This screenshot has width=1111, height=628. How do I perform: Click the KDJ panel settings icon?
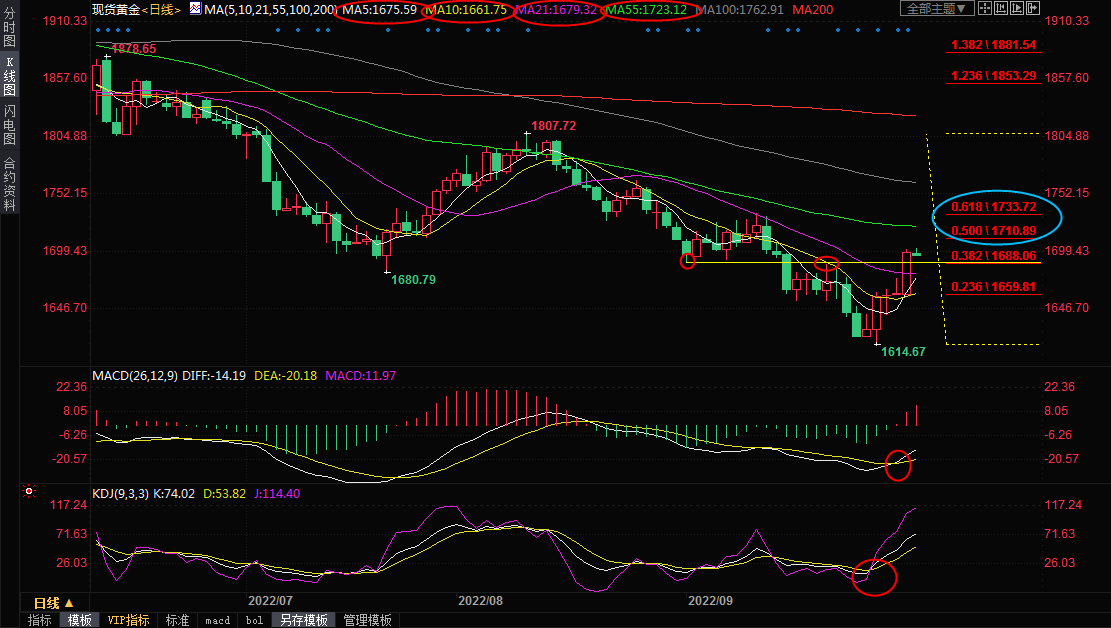pyautogui.click(x=29, y=492)
